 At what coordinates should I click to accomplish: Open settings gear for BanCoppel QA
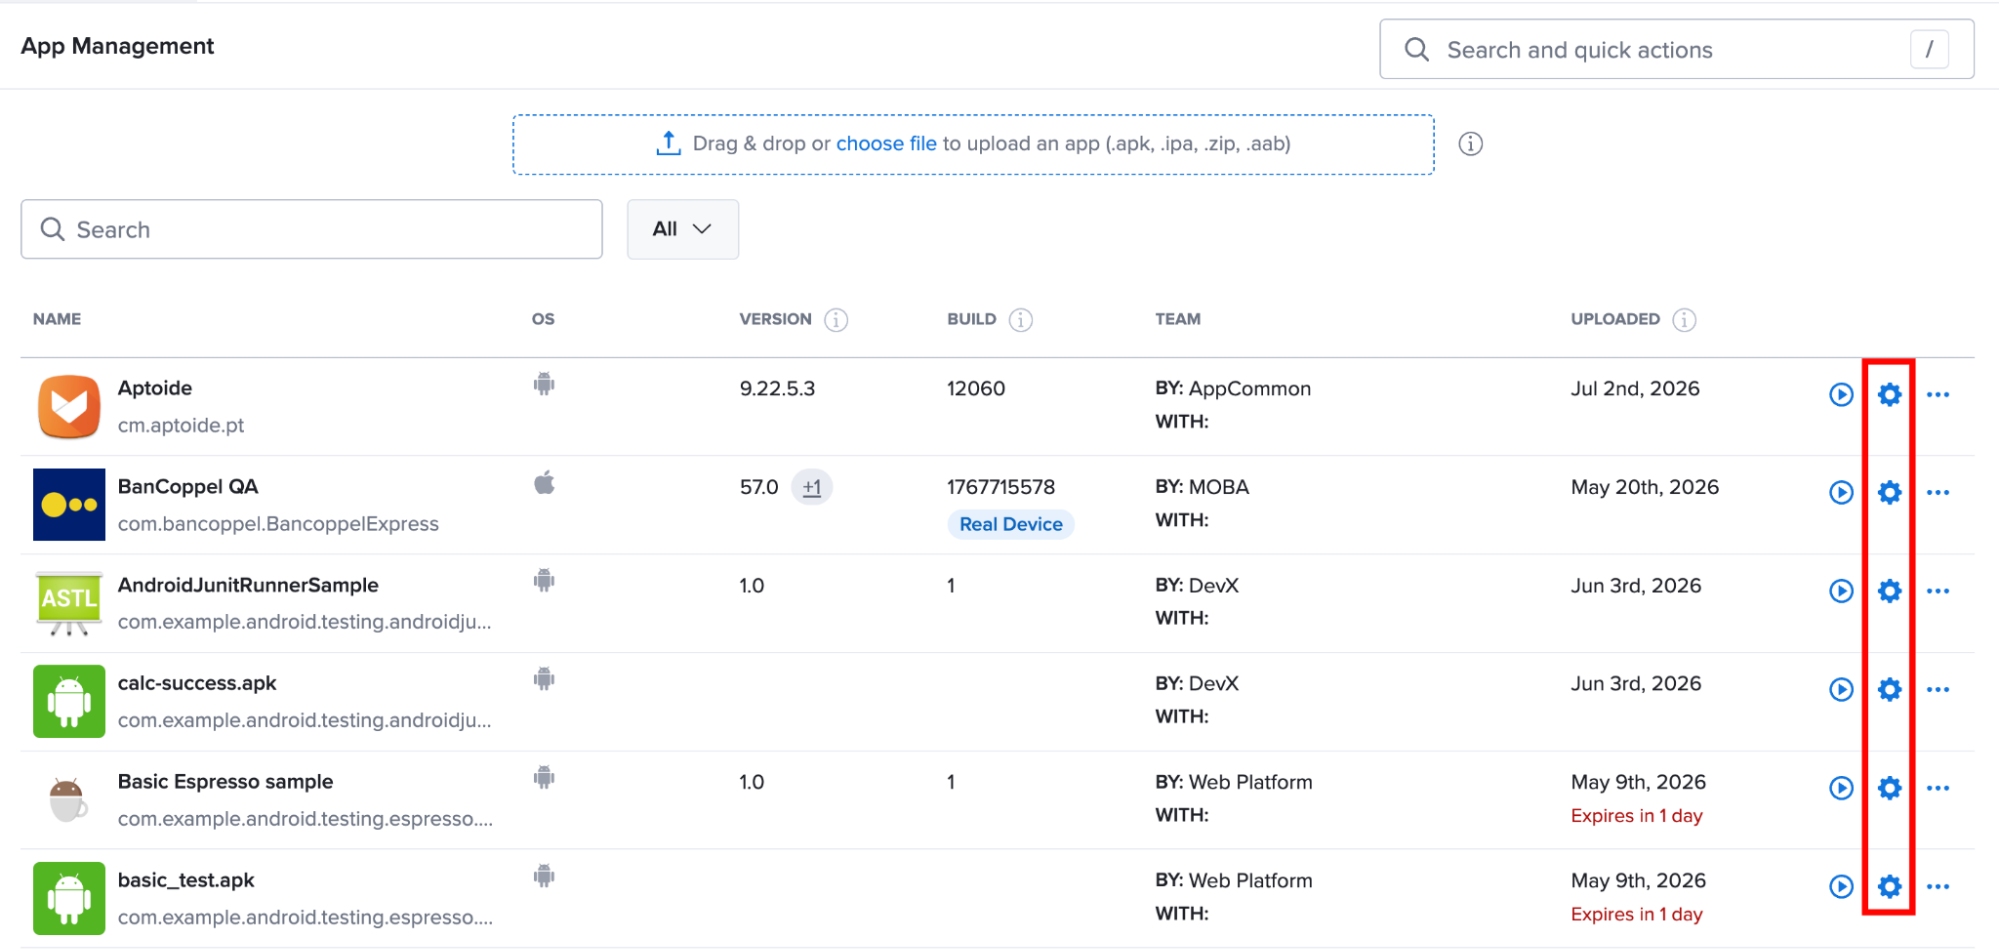click(x=1889, y=493)
